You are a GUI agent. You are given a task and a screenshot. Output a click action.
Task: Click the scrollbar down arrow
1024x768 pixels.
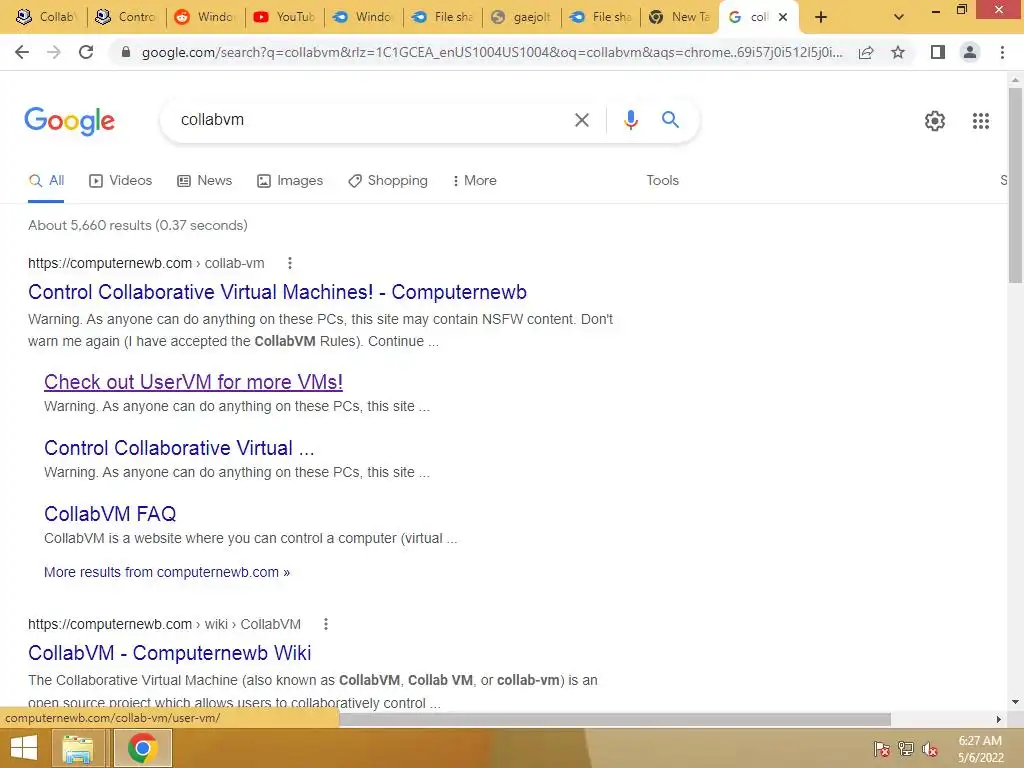(x=1015, y=703)
